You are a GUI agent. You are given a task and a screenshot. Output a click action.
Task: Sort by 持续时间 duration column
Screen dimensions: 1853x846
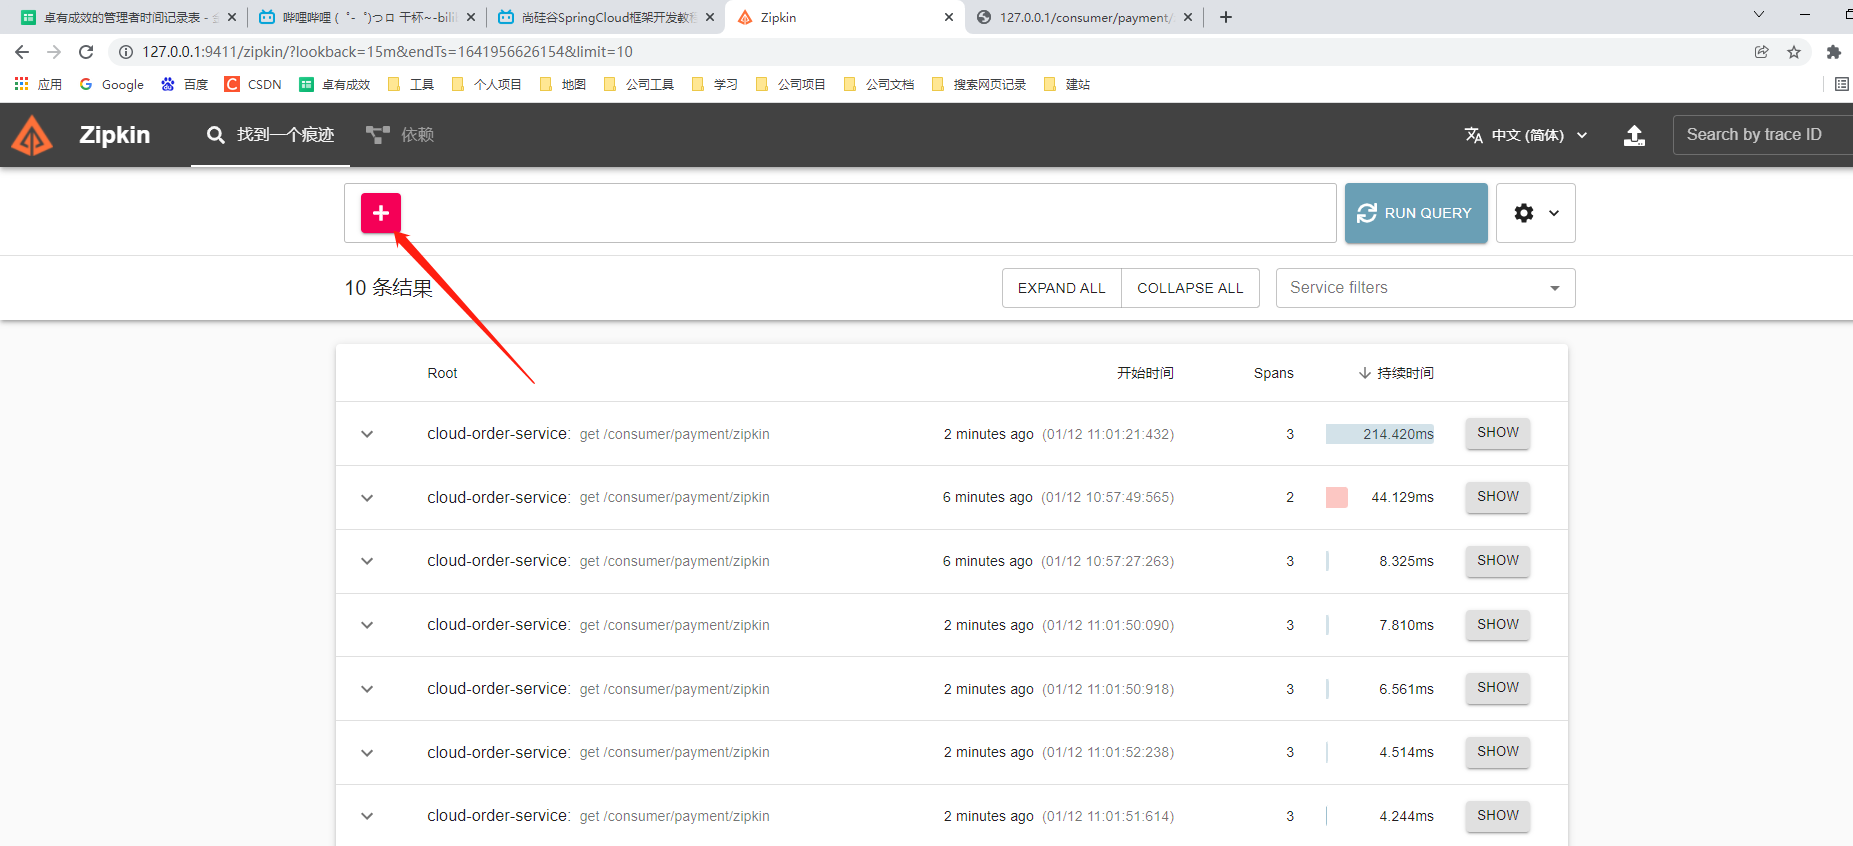[1396, 373]
